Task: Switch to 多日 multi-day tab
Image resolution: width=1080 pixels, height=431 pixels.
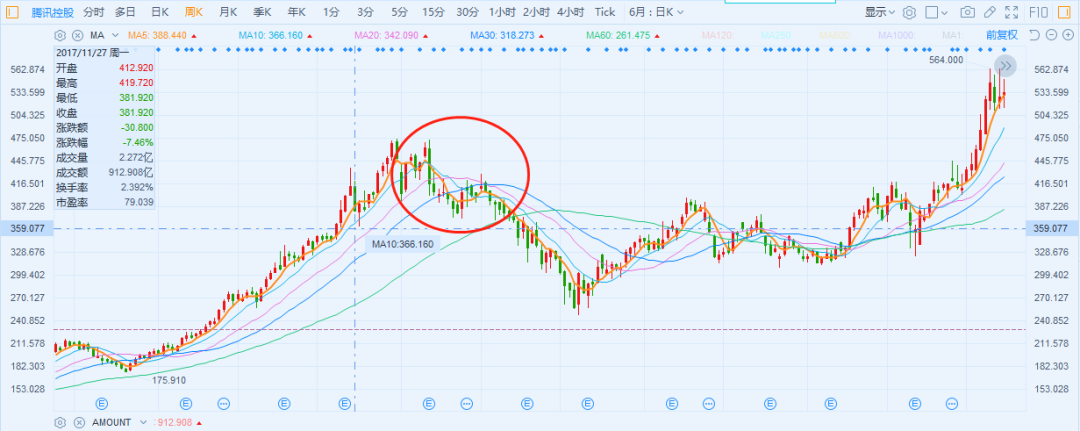Action: pos(126,12)
